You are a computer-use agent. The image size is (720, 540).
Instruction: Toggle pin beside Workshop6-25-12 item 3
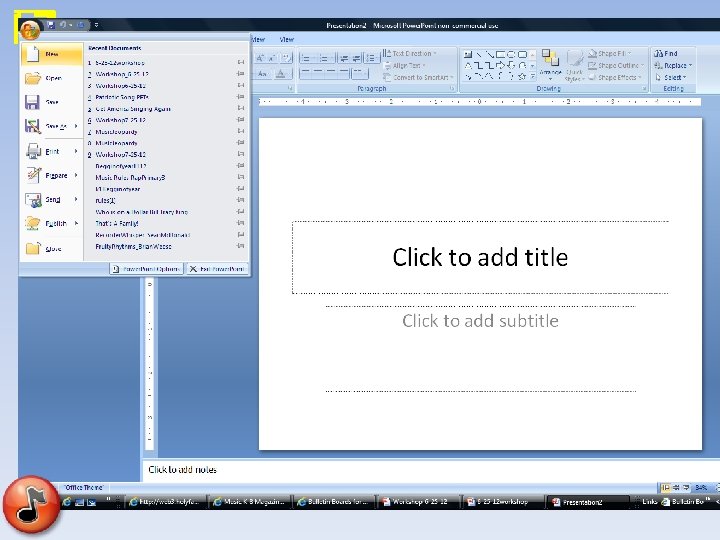pyautogui.click(x=241, y=85)
